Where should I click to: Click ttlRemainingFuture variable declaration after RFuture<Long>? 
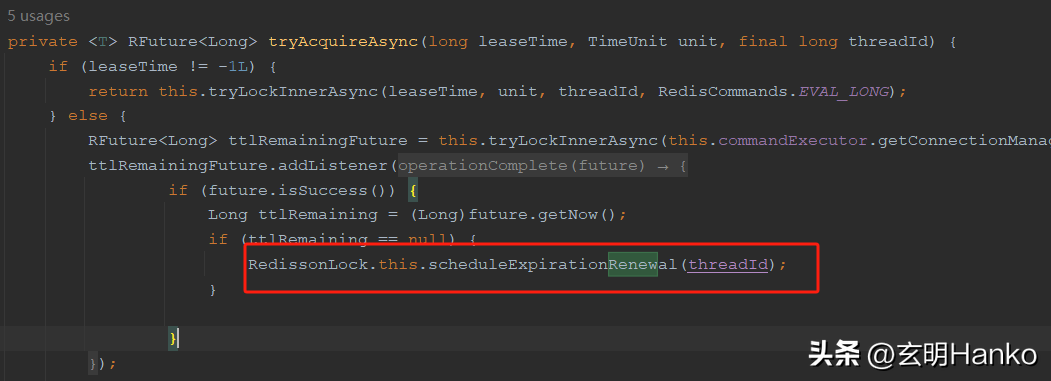tap(318, 141)
